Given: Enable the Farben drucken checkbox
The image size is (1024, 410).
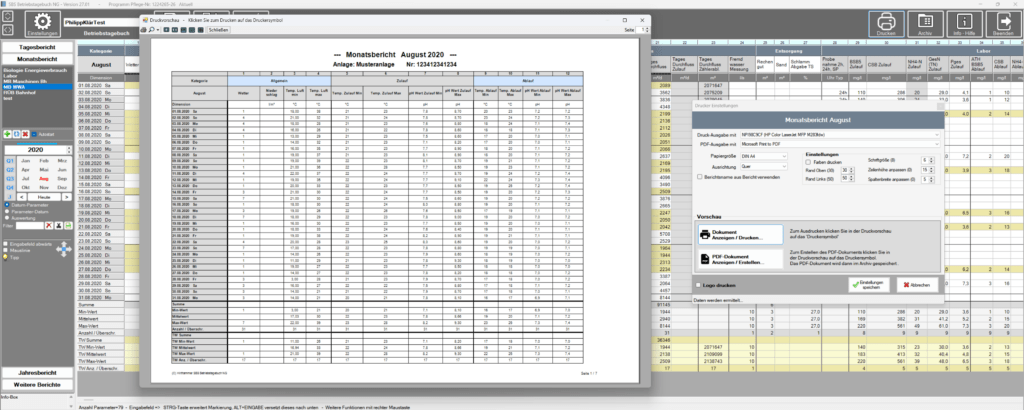Looking at the screenshot, I should pyautogui.click(x=808, y=161).
